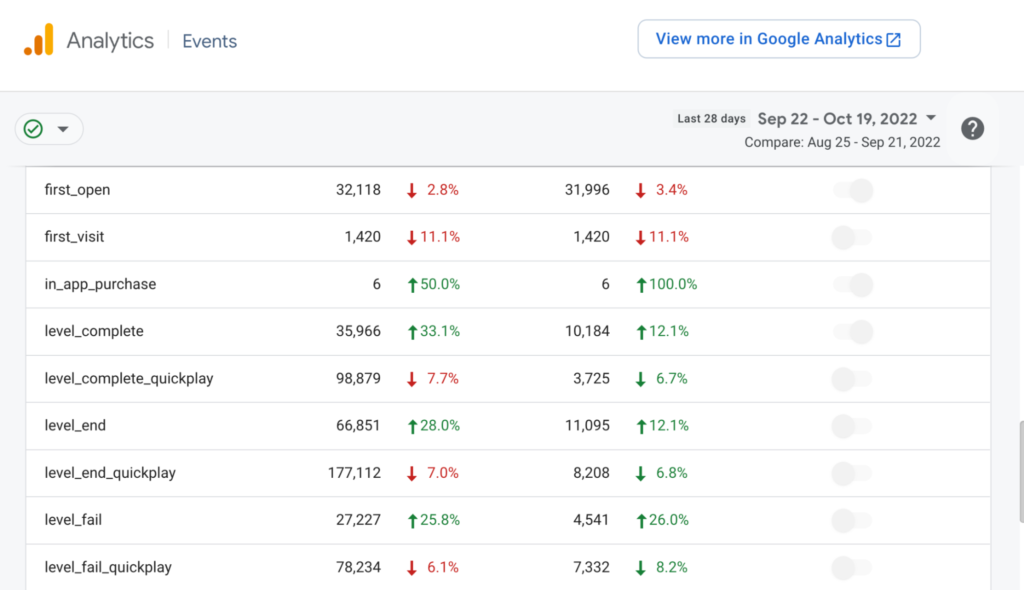The image size is (1024, 590).
Task: Disable the level_complete conversion toggle
Action: click(853, 332)
